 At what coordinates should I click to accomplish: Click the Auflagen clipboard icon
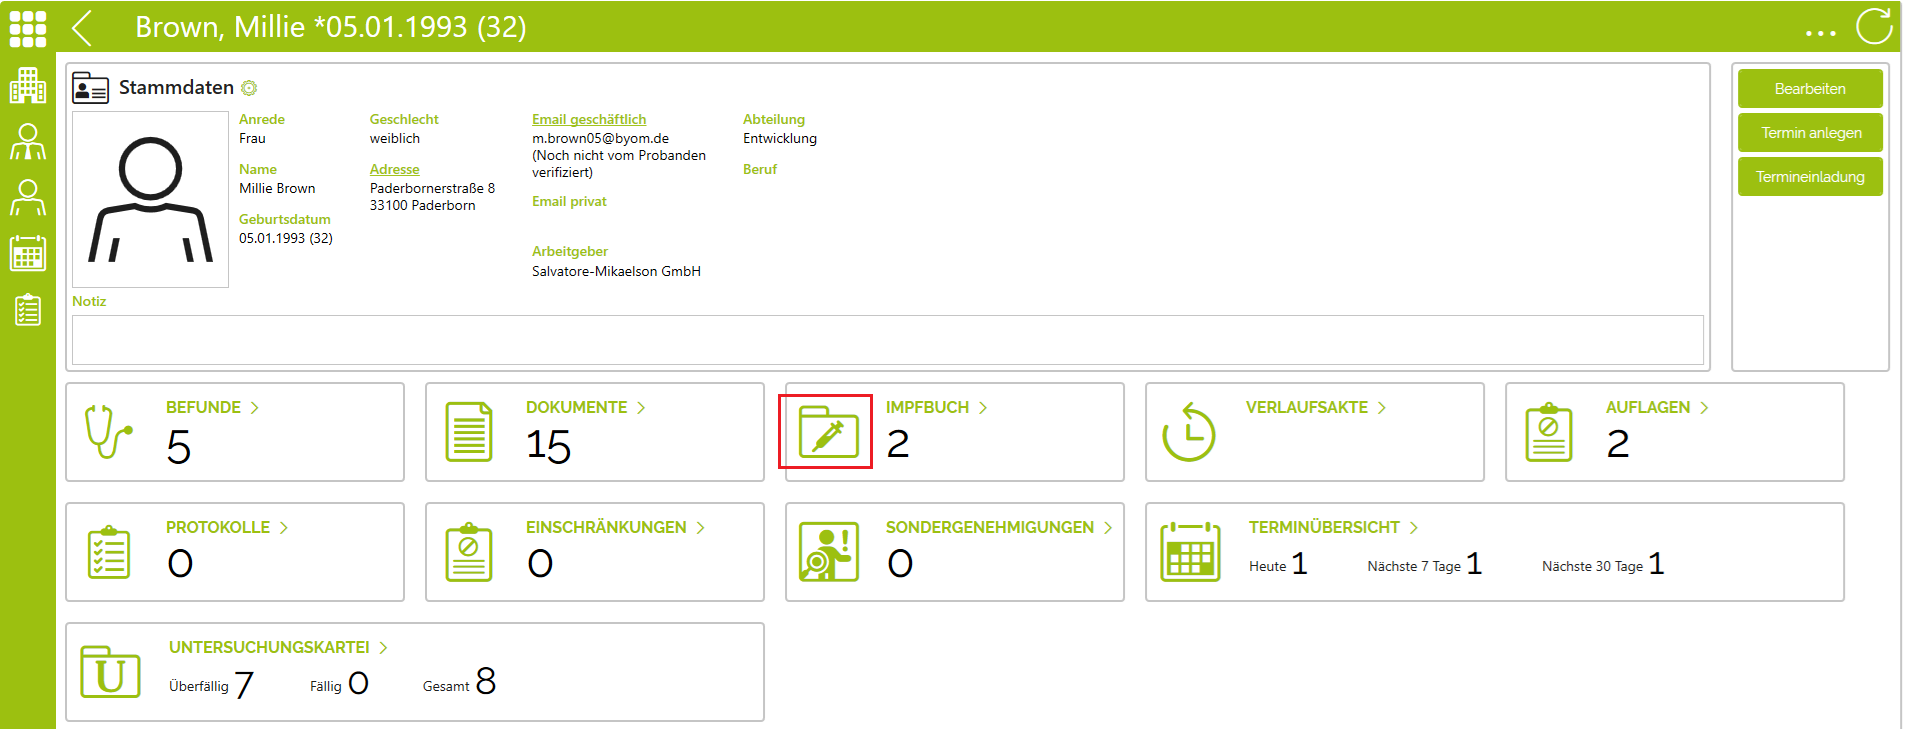[x=1549, y=432]
